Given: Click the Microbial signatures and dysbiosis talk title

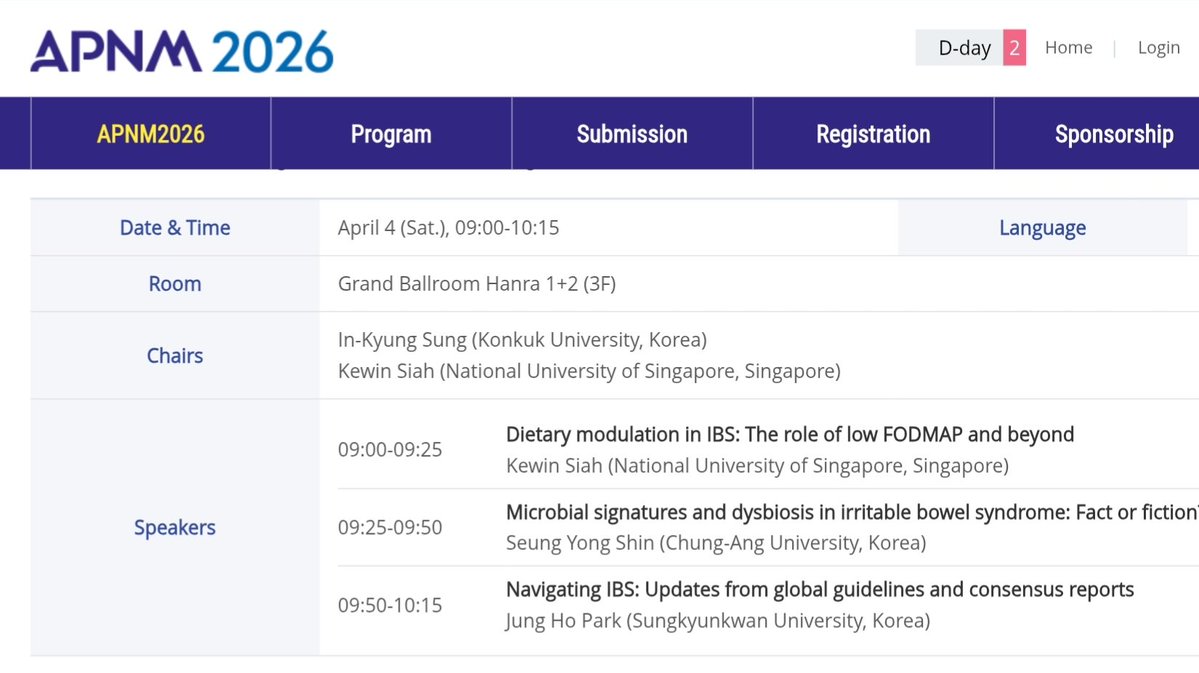Looking at the screenshot, I should pyautogui.click(x=852, y=512).
